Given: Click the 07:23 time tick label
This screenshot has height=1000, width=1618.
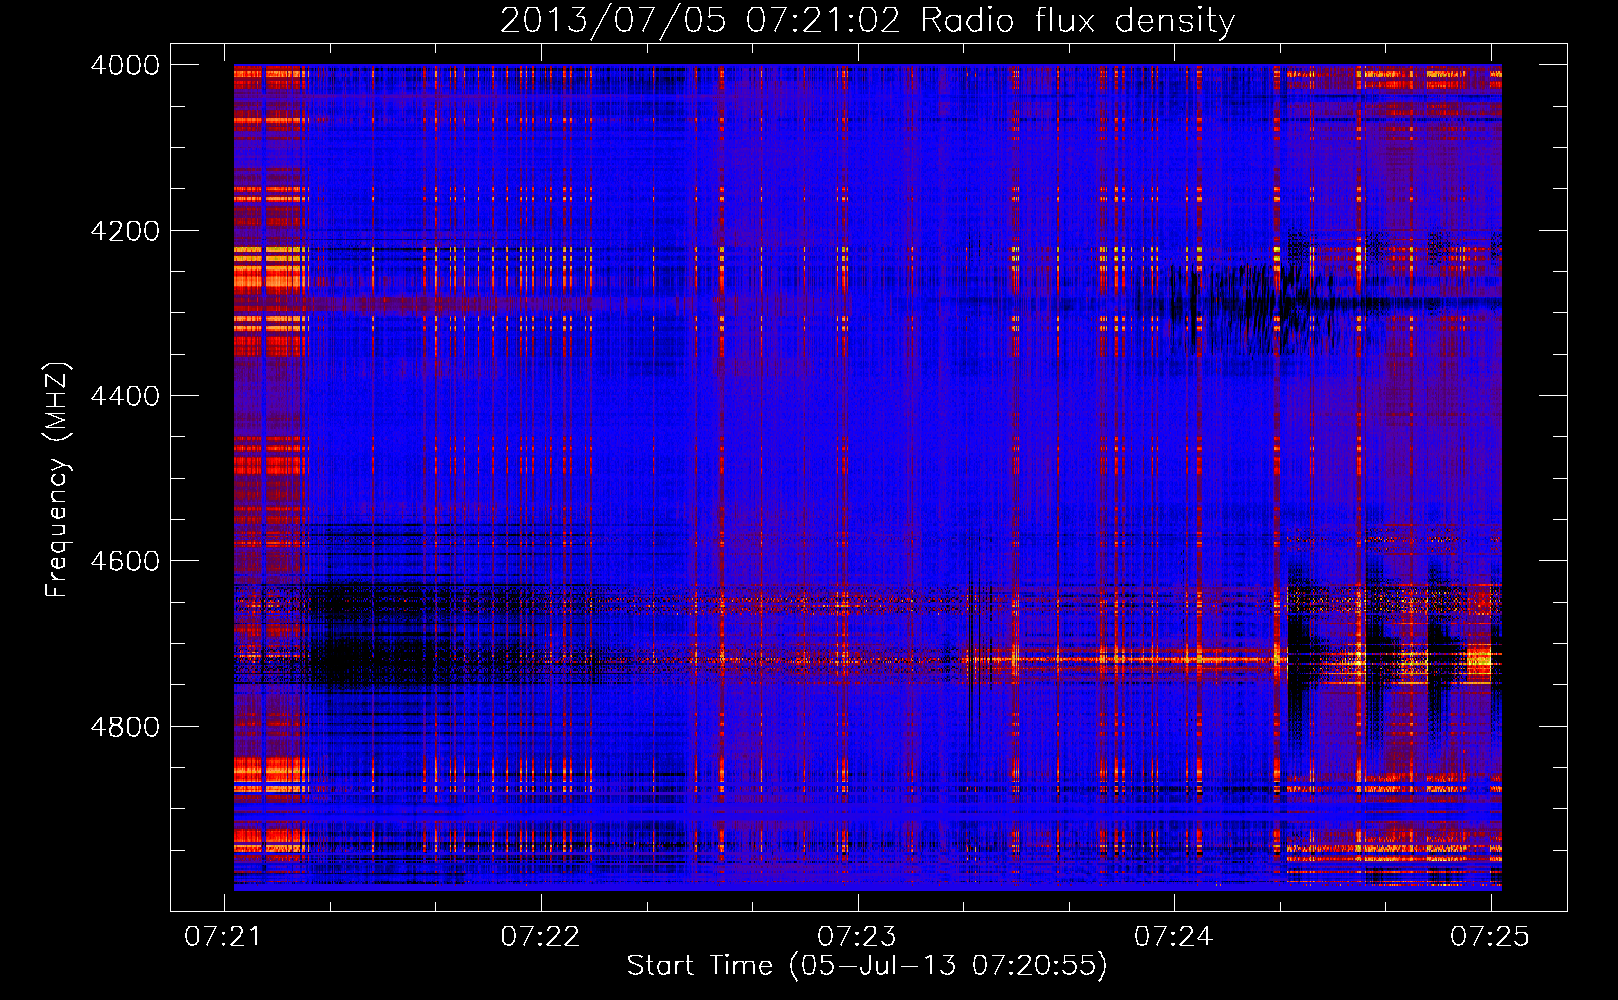Looking at the screenshot, I should 857,936.
